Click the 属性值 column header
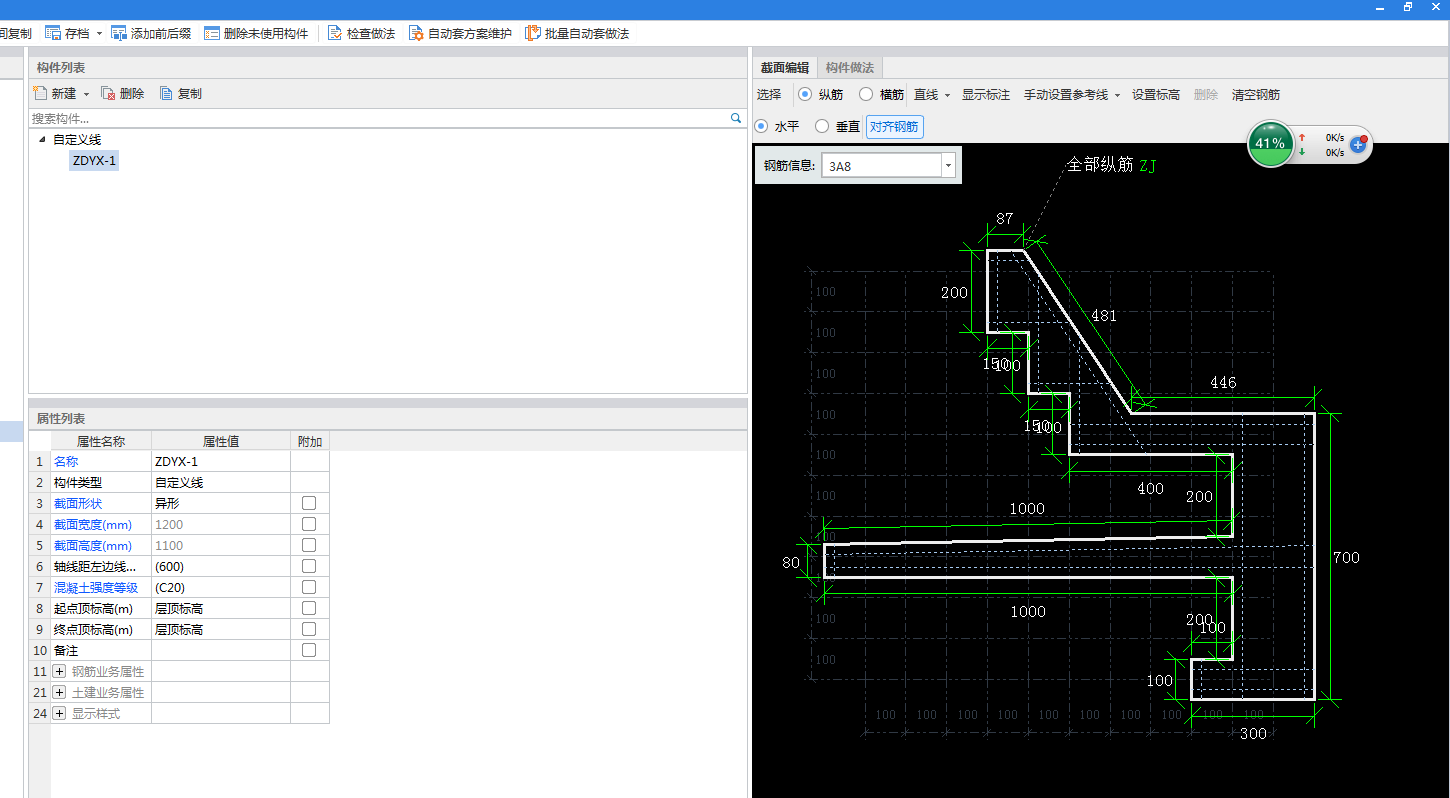Viewport: 1450px width, 798px height. tap(220, 441)
